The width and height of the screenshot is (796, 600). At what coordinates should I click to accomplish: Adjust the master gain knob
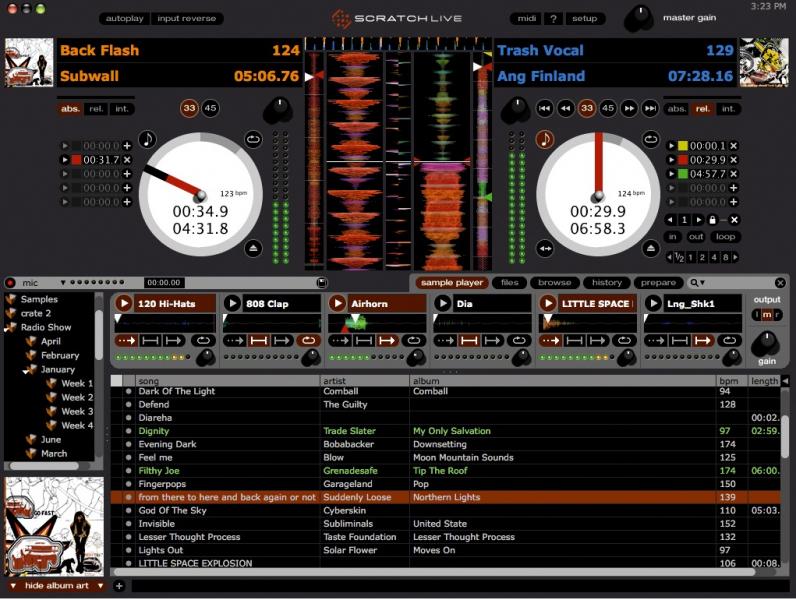point(638,18)
